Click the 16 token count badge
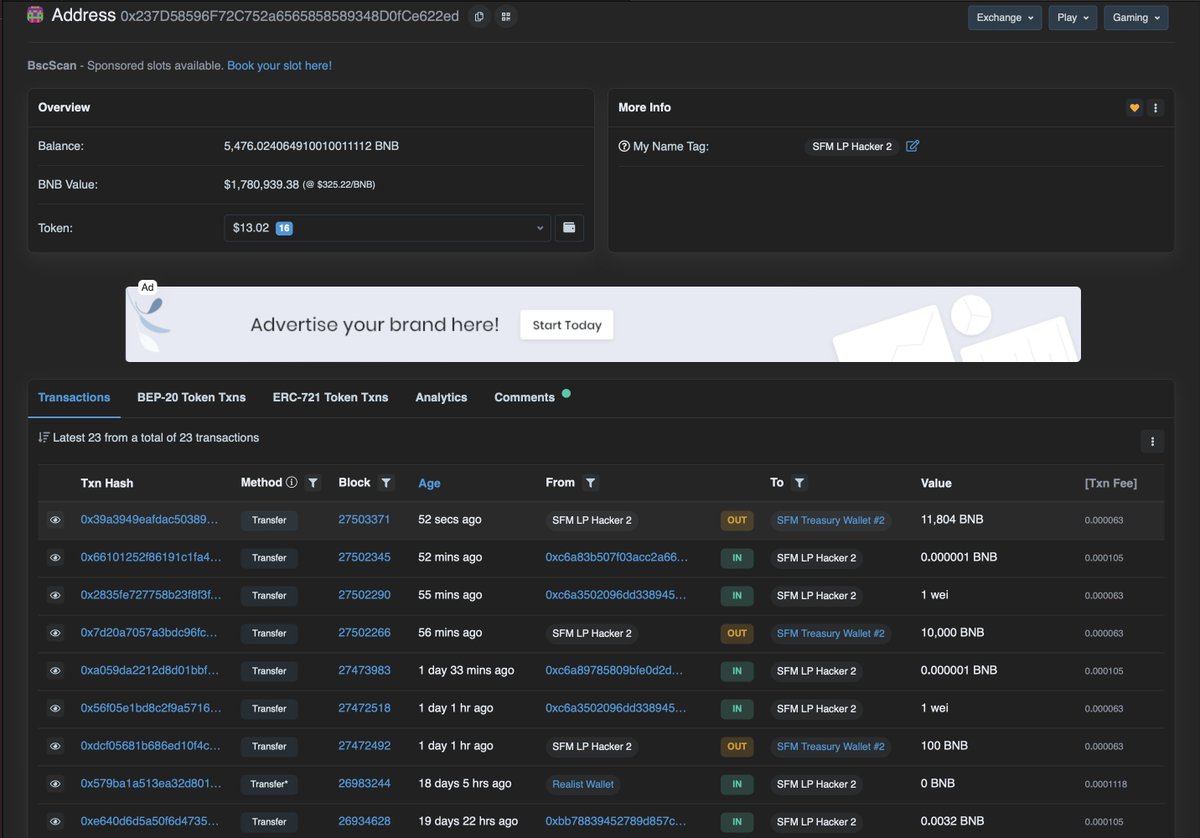 point(284,228)
